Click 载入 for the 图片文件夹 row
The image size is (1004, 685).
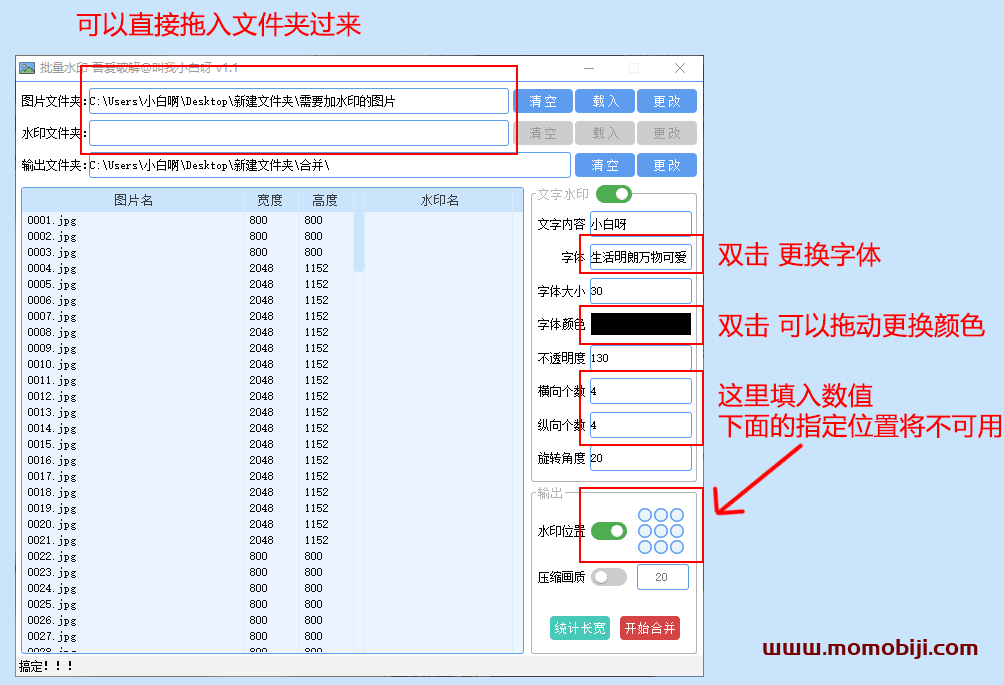click(605, 101)
